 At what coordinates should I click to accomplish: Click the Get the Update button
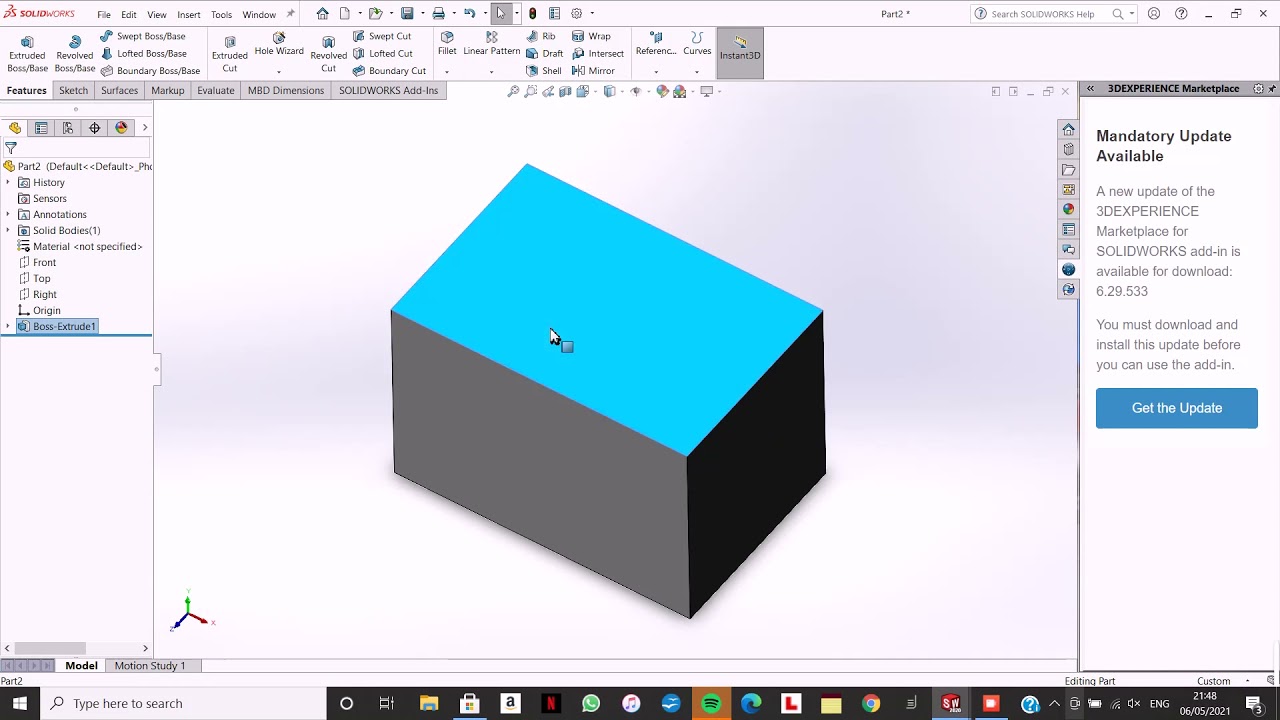click(1177, 408)
